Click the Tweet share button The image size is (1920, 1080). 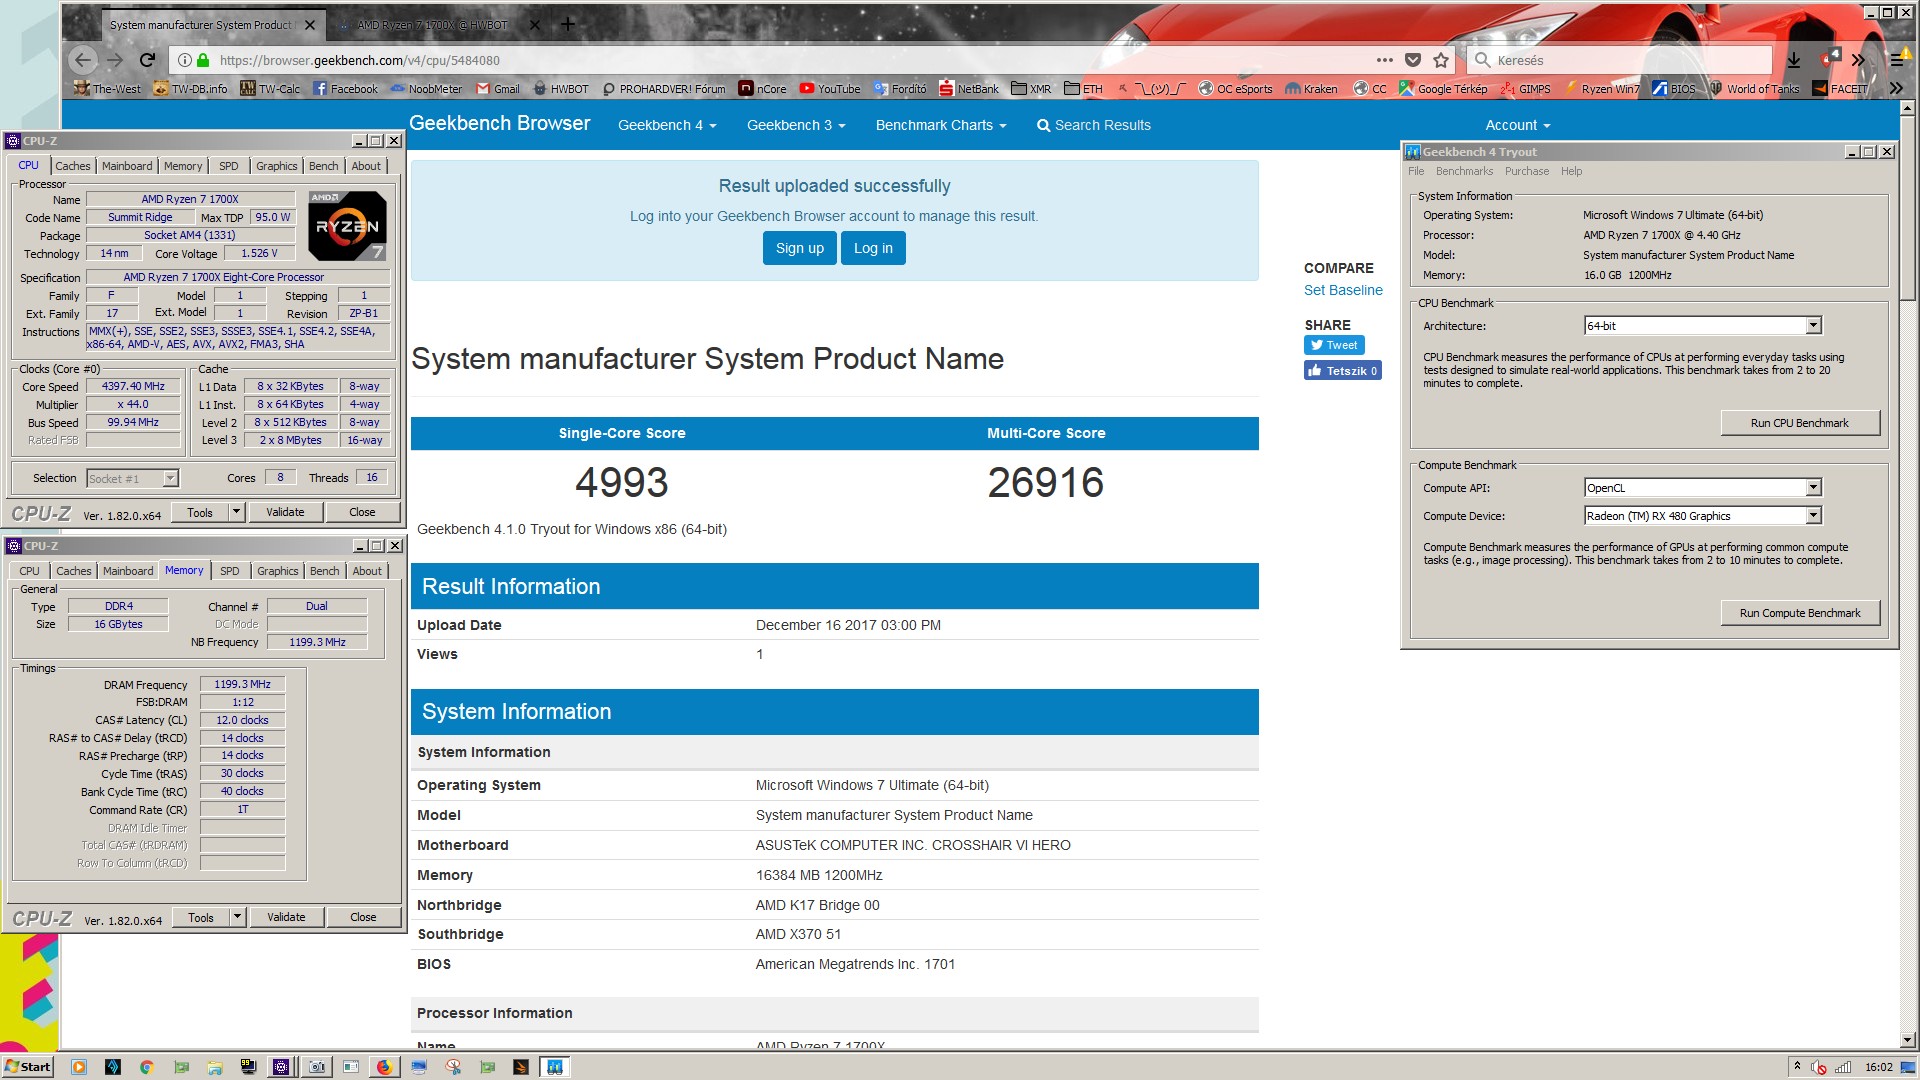tap(1334, 345)
